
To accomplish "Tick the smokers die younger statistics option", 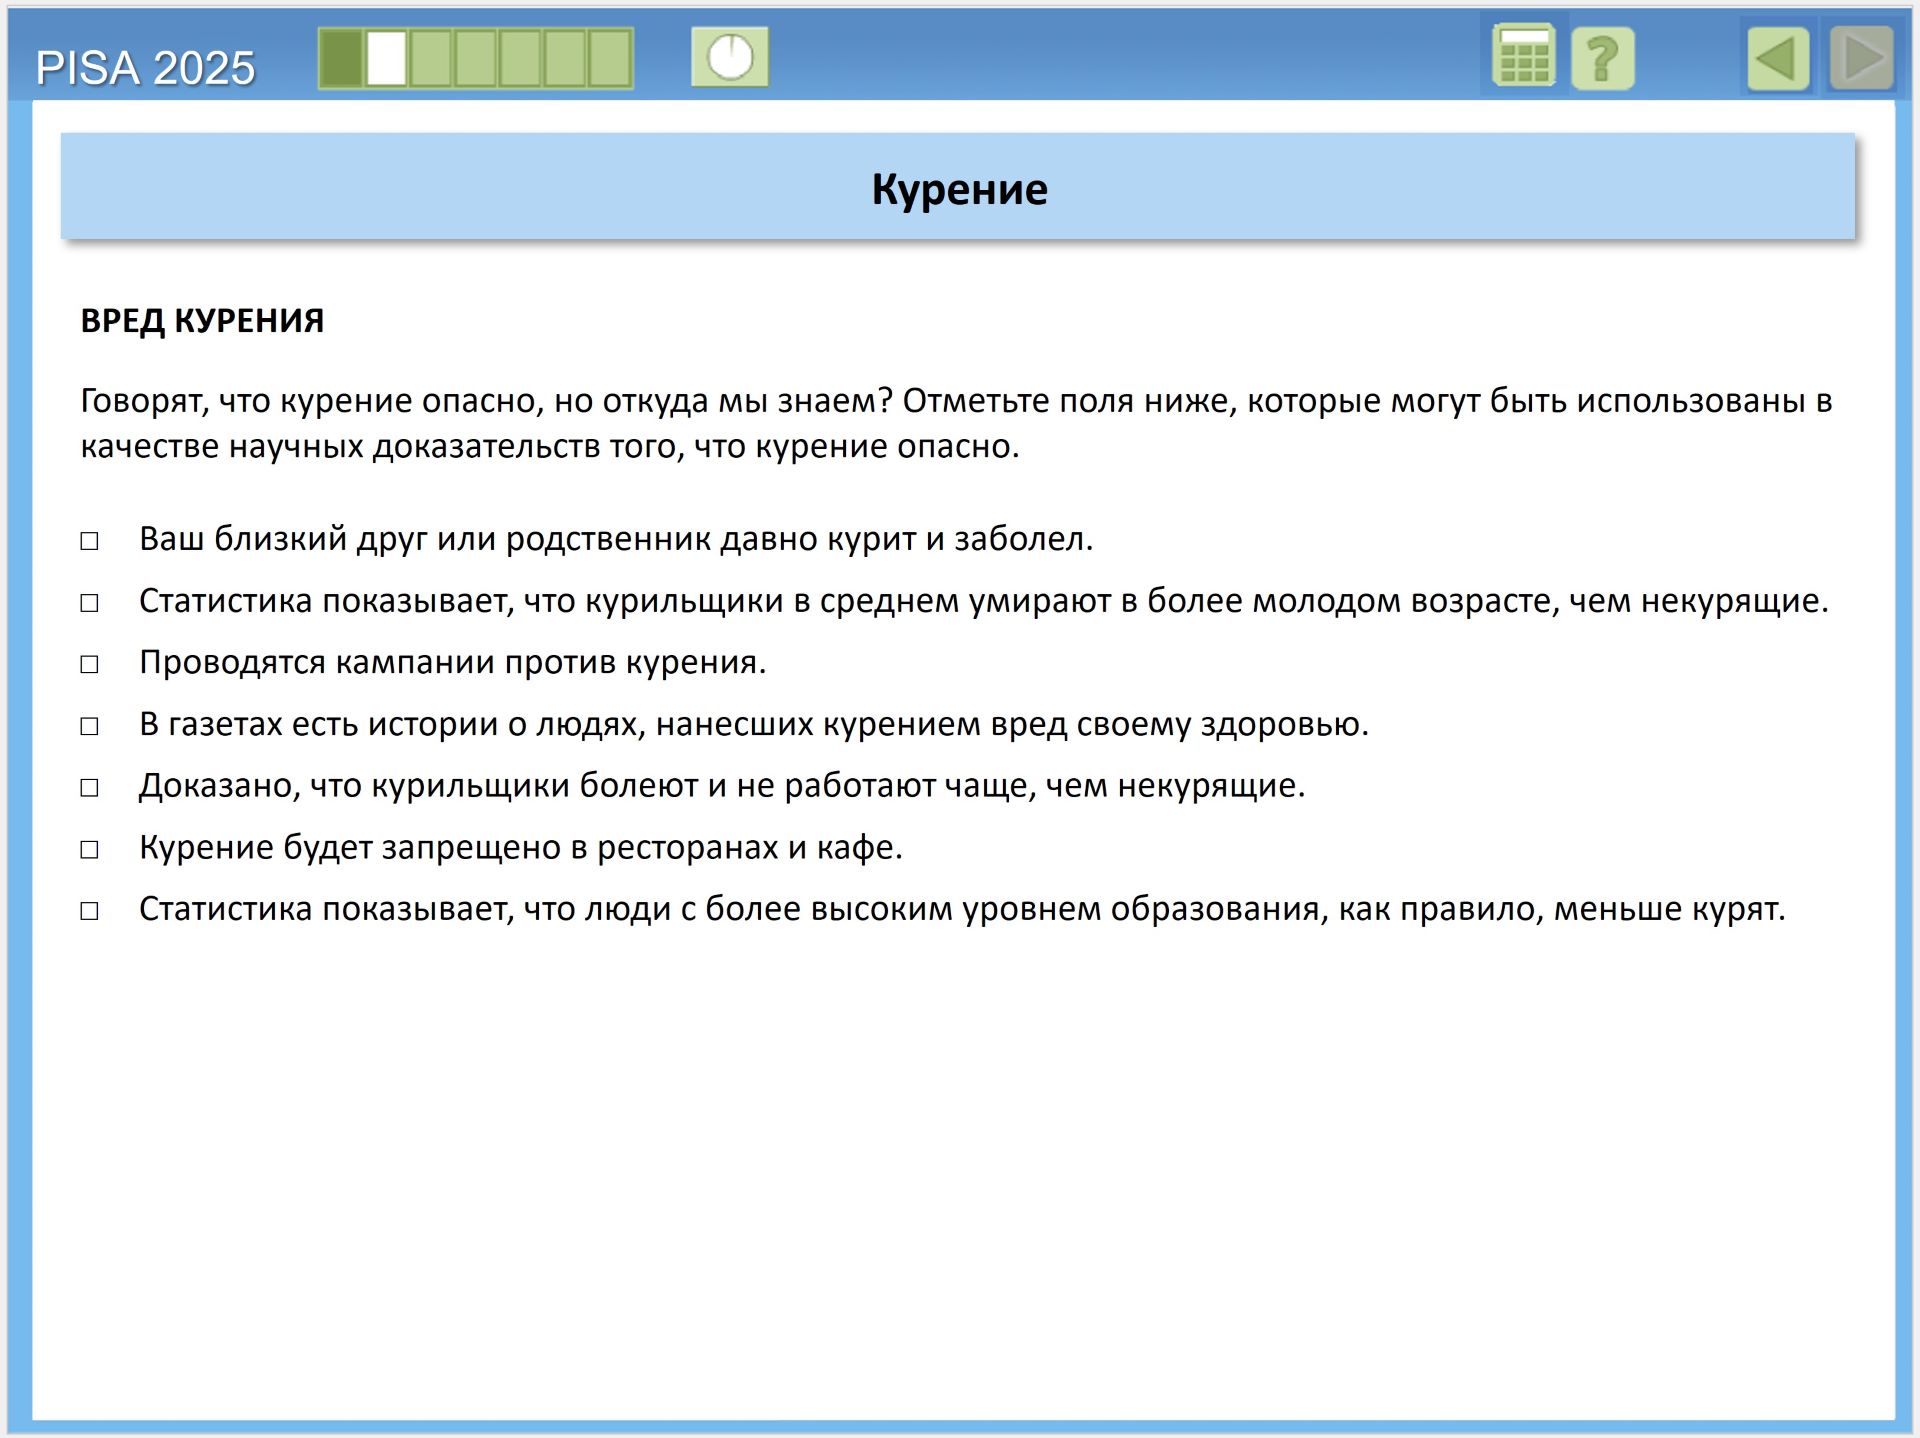I will [90, 603].
